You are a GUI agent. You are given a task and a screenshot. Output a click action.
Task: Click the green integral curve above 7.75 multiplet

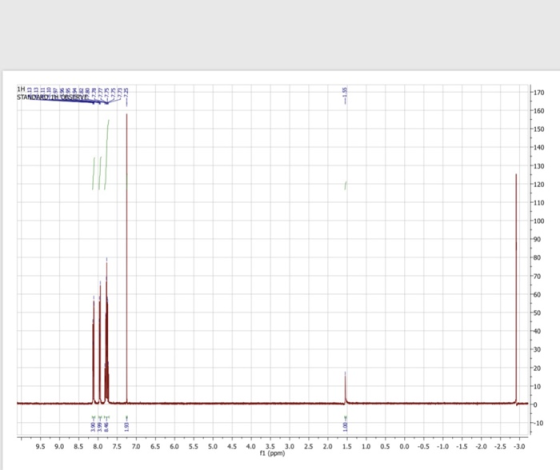107,155
